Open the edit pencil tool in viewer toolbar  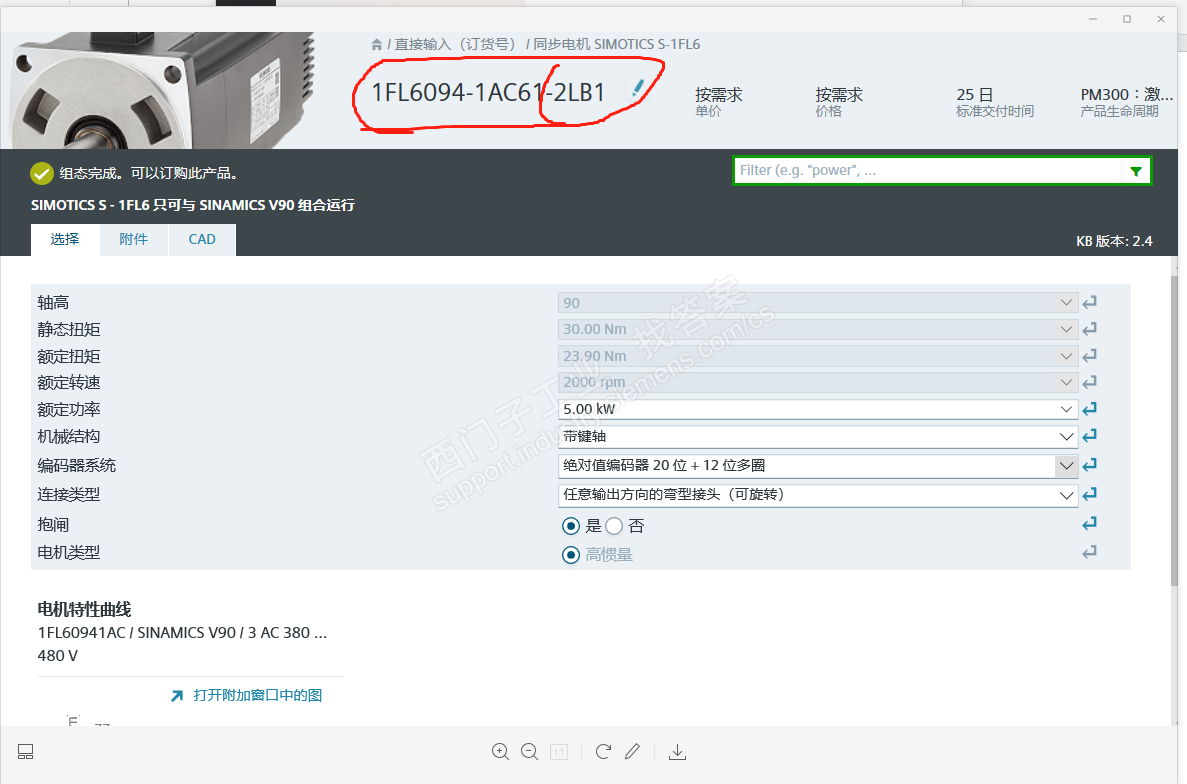click(633, 751)
